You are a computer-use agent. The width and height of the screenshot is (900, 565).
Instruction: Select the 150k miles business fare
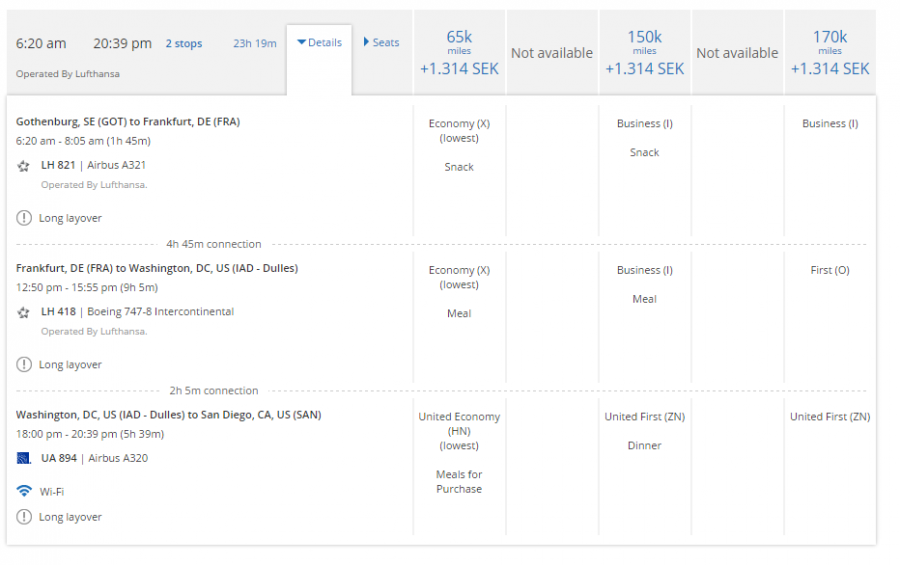[x=644, y=53]
